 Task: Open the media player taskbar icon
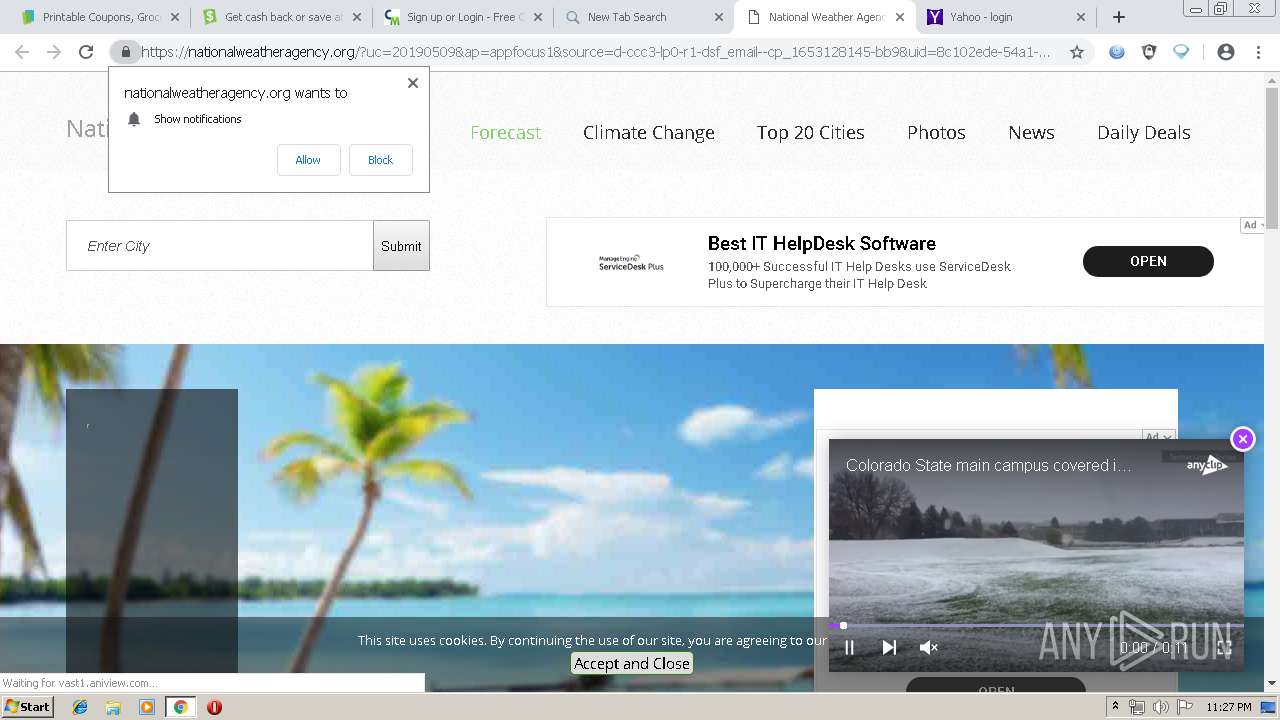[x=147, y=707]
